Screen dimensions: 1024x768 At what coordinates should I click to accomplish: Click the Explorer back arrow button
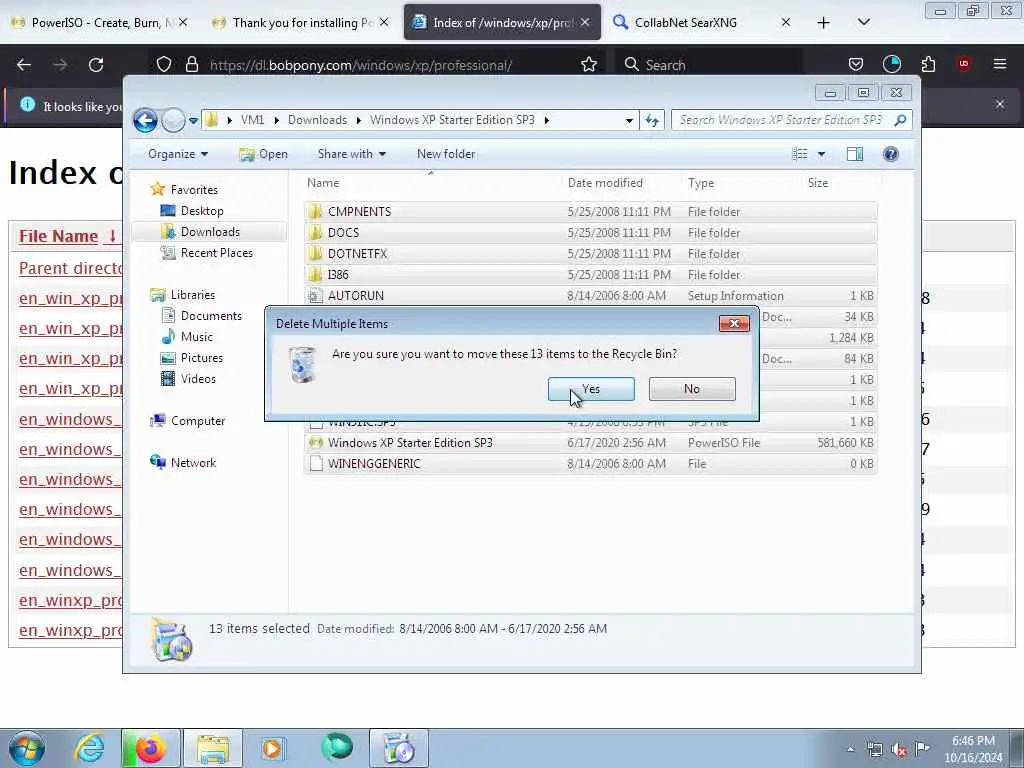coord(145,120)
